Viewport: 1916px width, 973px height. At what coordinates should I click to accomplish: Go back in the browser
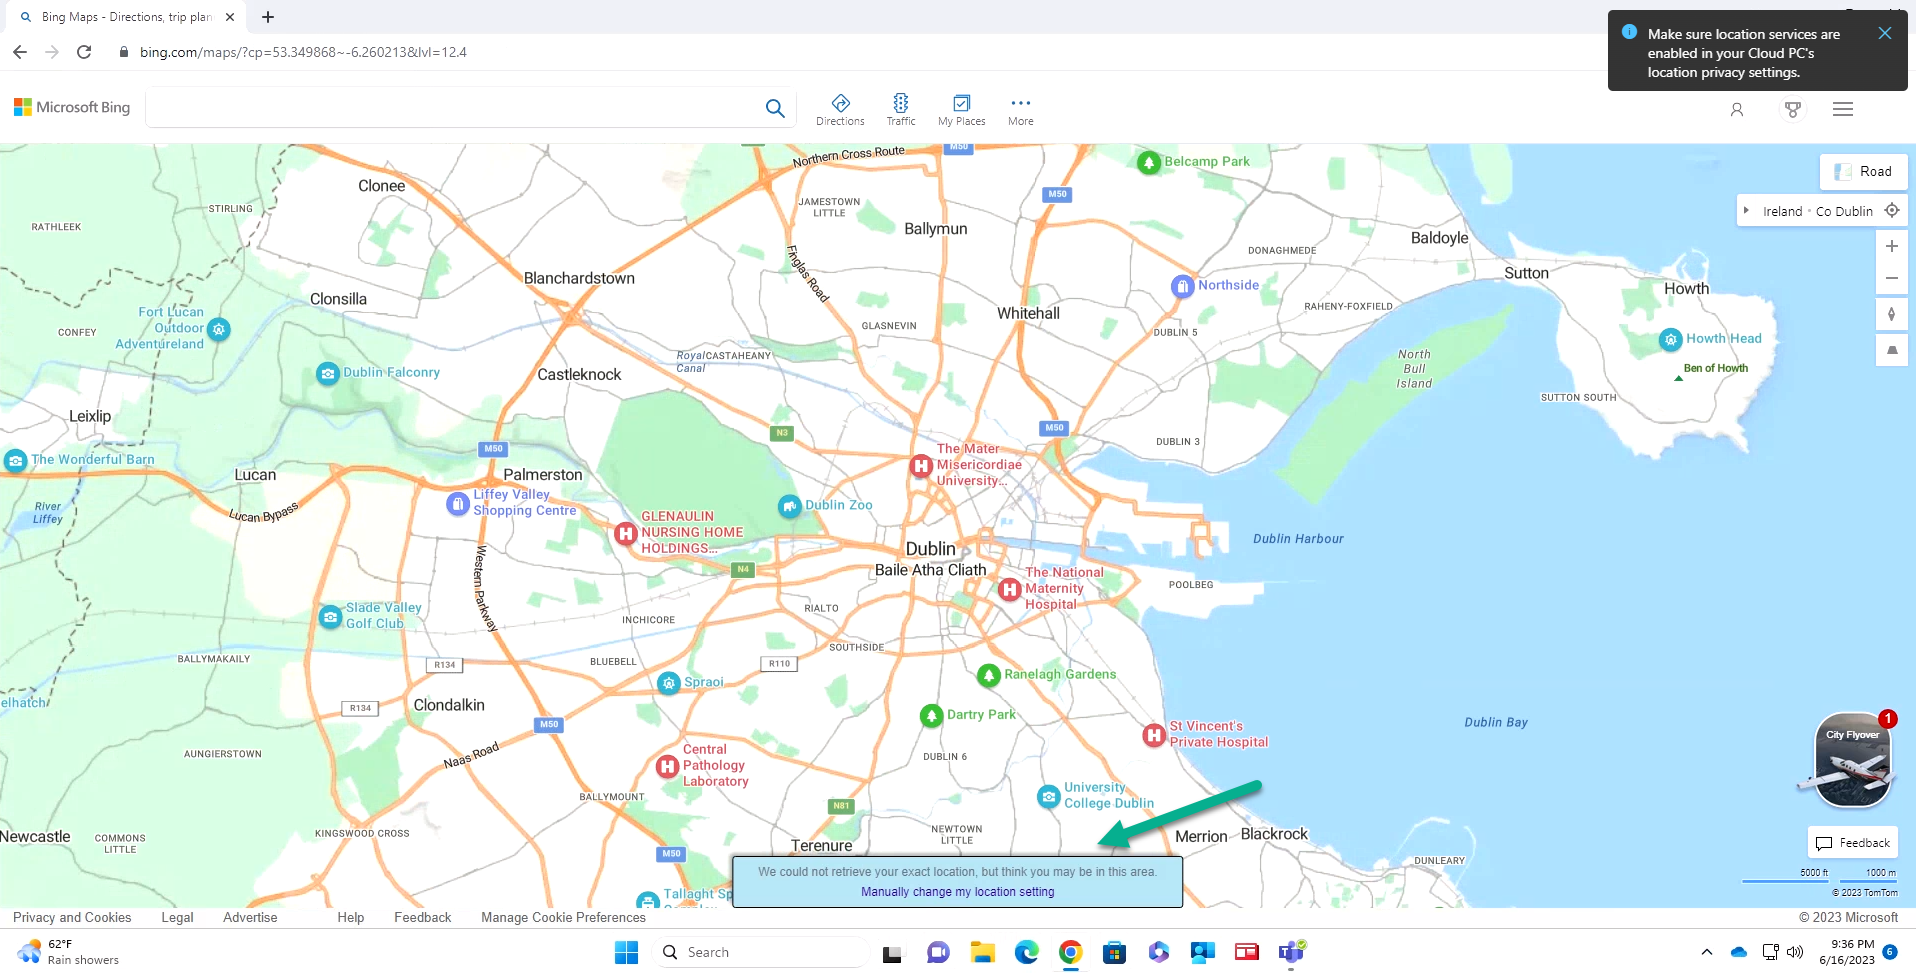pos(20,52)
